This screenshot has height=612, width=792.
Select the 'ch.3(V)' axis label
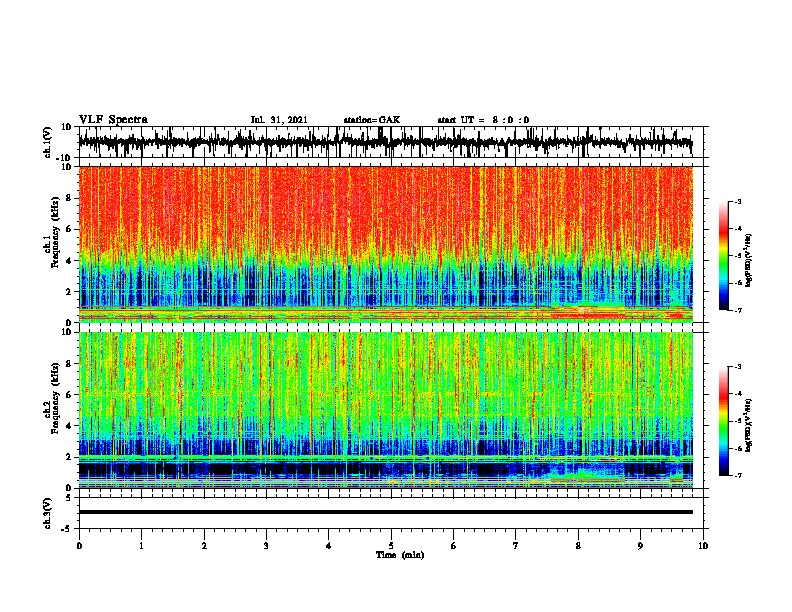[x=48, y=513]
